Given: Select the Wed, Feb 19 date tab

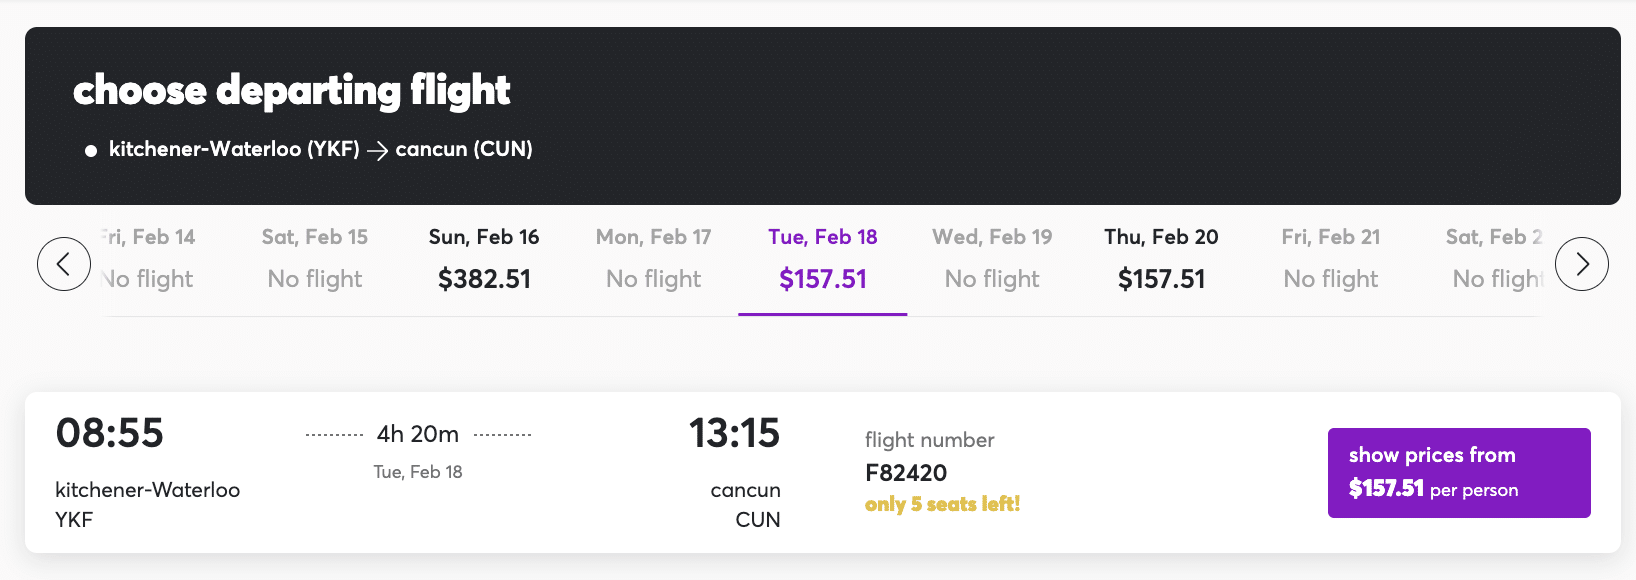Looking at the screenshot, I should (x=992, y=259).
